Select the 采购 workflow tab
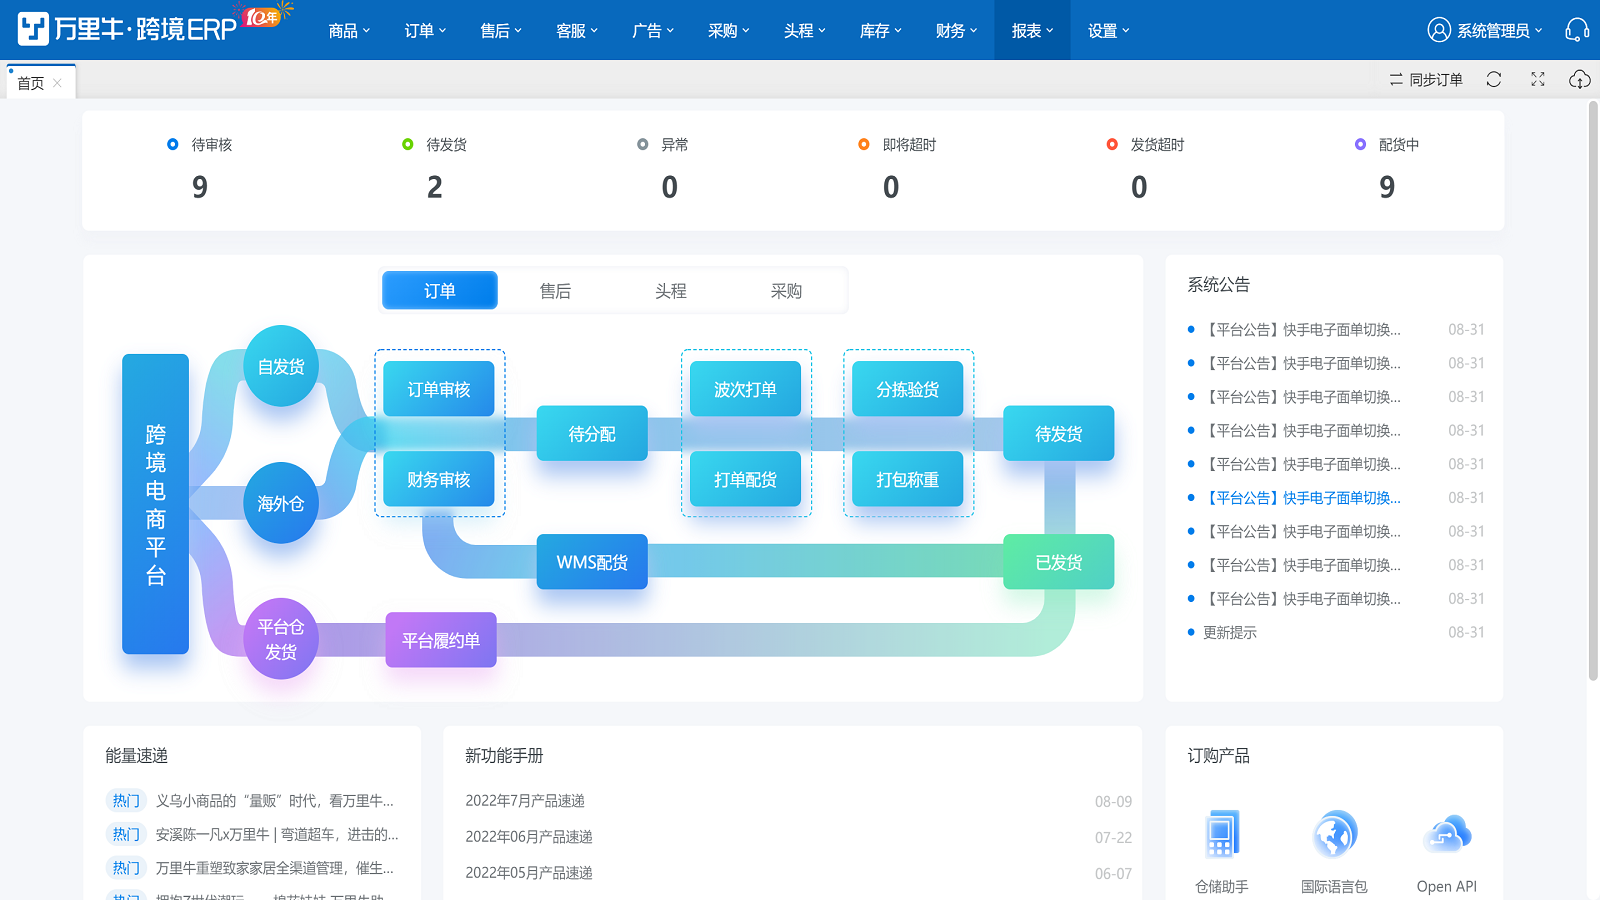The image size is (1600, 900). coord(786,290)
